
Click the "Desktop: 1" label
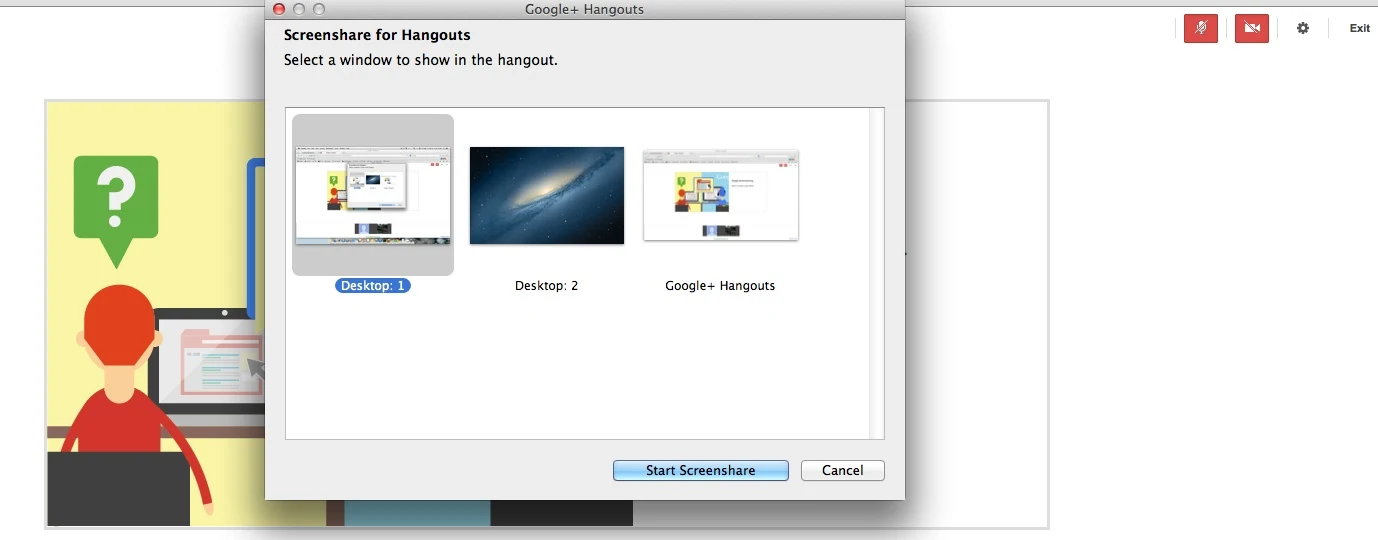373,285
